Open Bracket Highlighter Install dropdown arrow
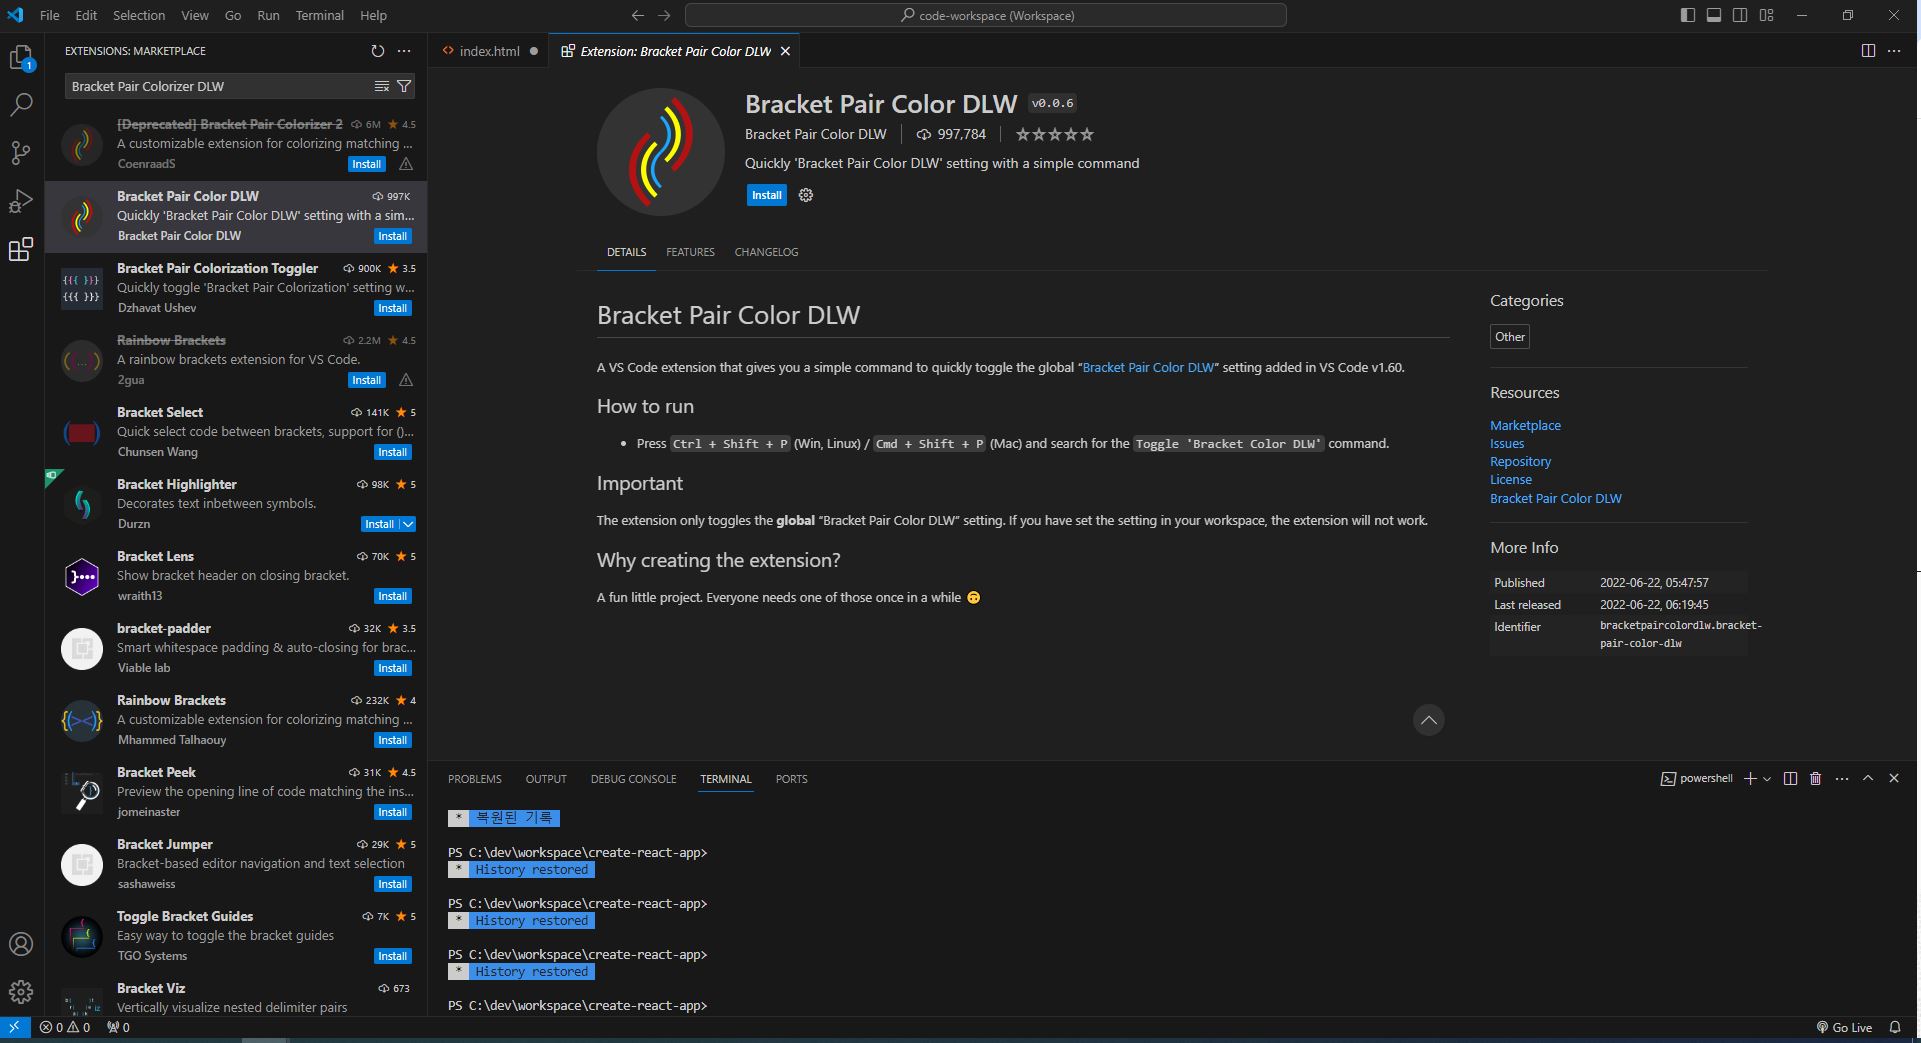The width and height of the screenshot is (1921, 1043). (408, 524)
